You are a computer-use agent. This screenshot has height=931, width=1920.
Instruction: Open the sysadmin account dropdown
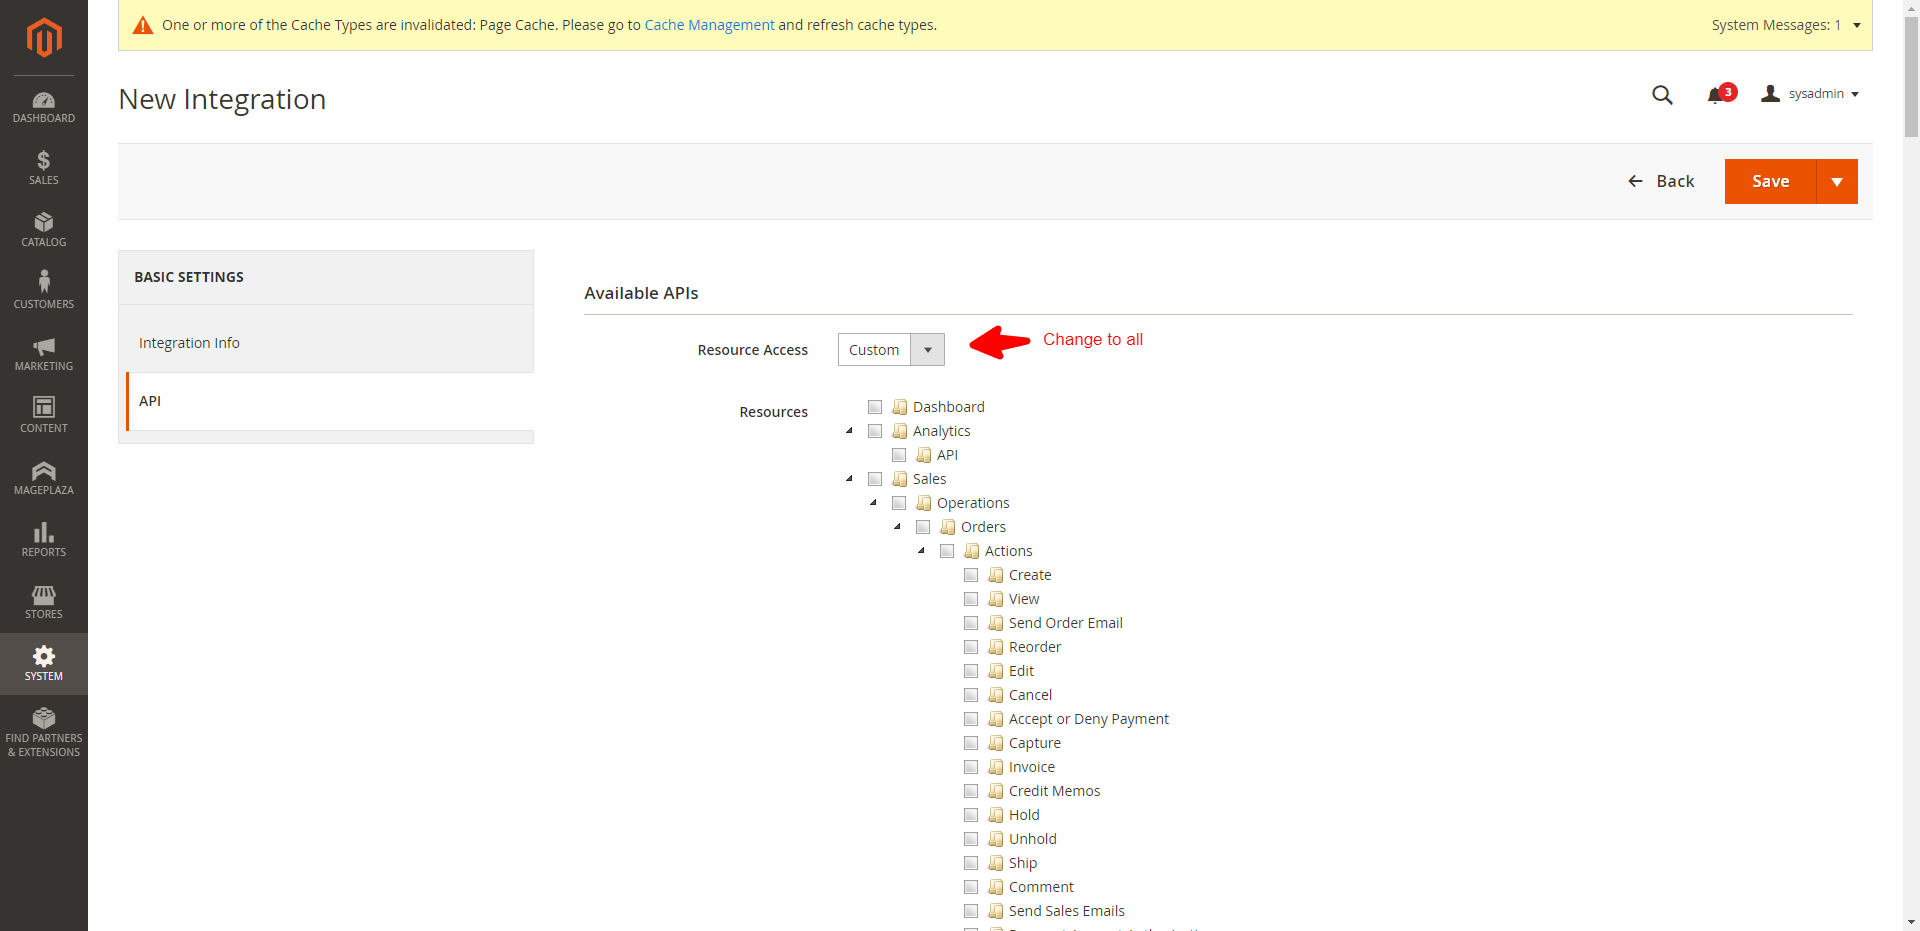tap(1811, 94)
